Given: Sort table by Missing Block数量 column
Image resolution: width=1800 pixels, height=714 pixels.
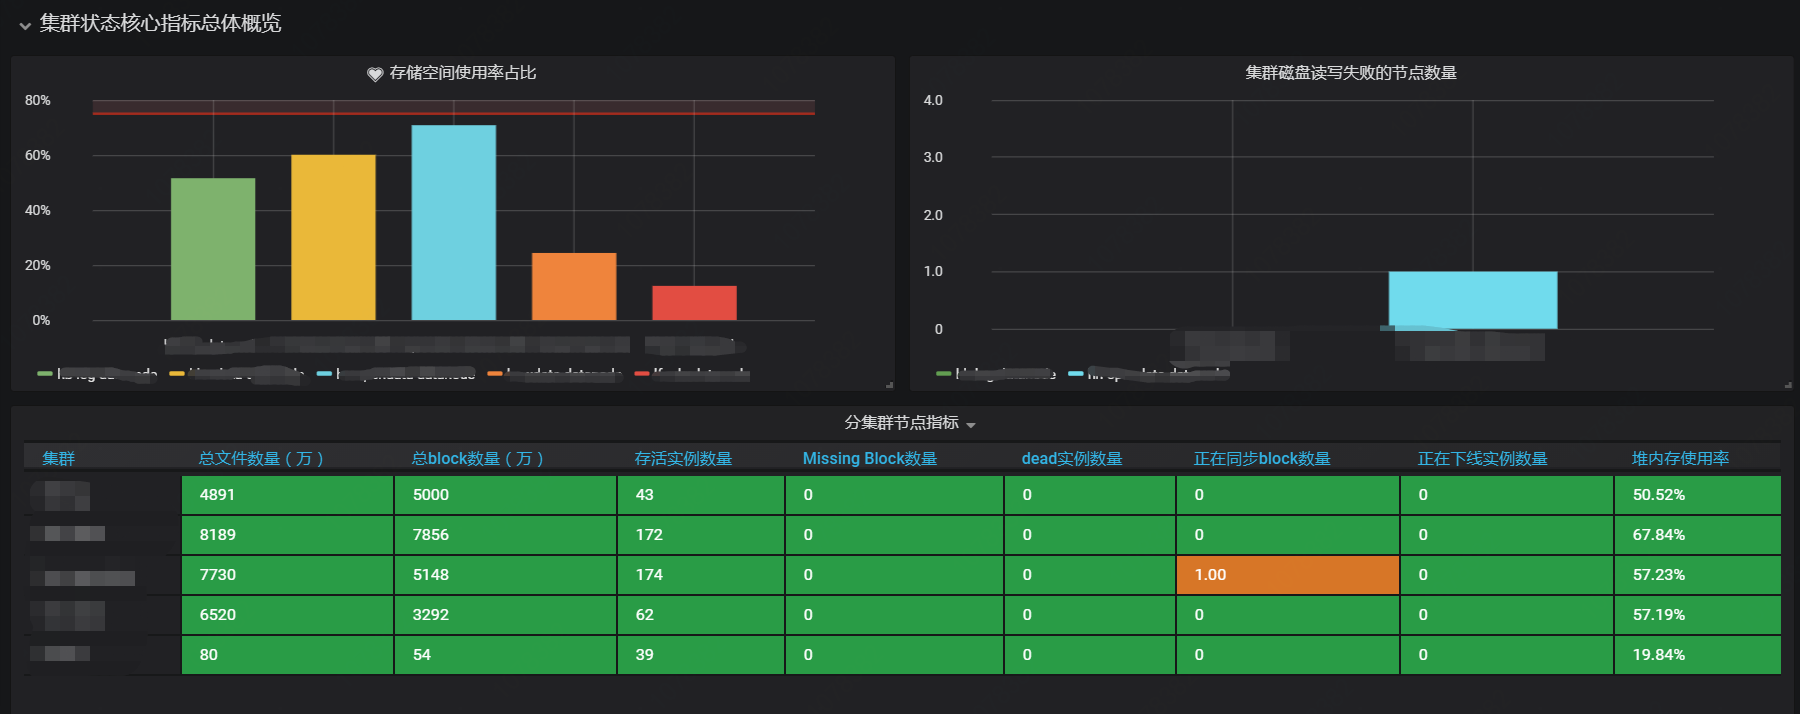Looking at the screenshot, I should pos(870,458).
